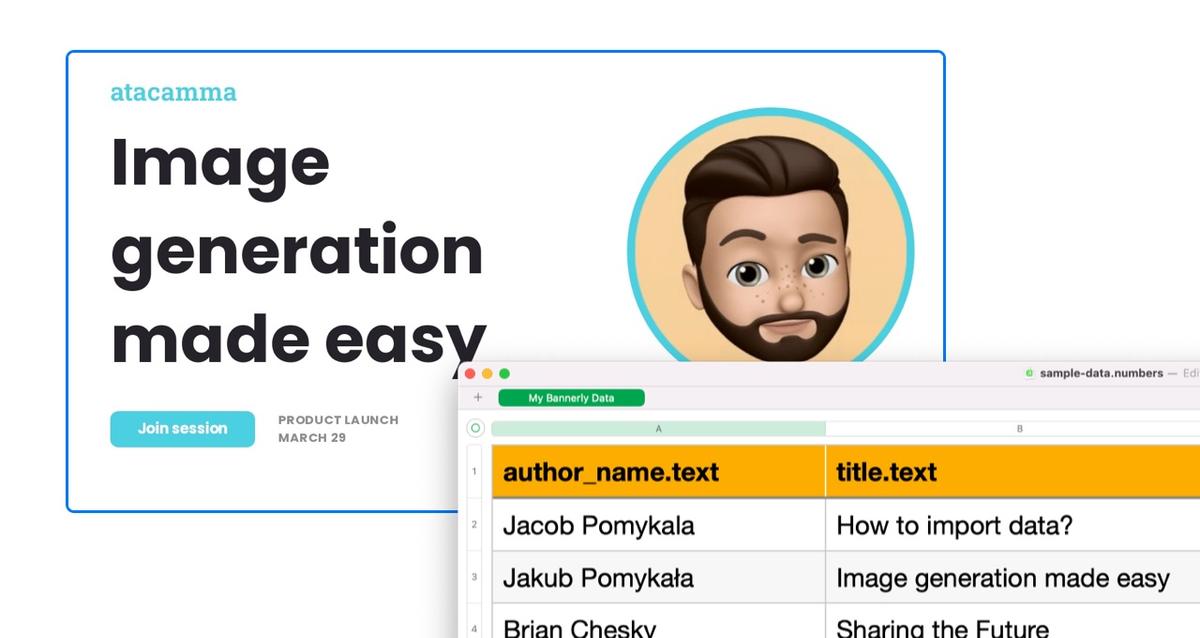
Task: Select the My Bannerly Data sheet tab
Action: [574, 397]
